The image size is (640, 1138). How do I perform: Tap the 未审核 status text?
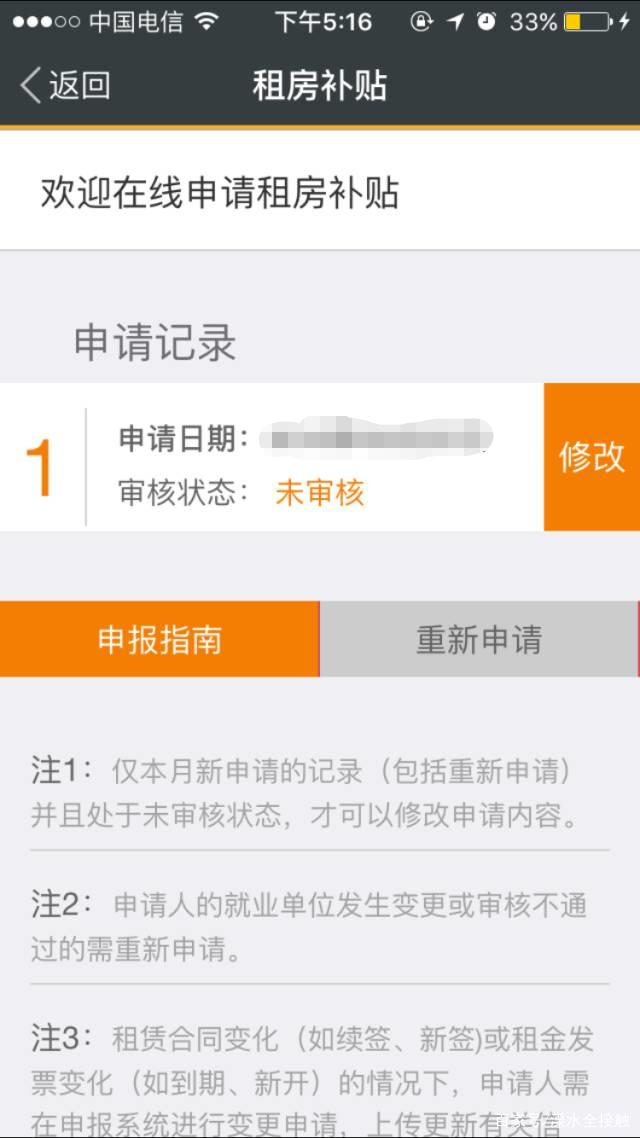(x=319, y=494)
